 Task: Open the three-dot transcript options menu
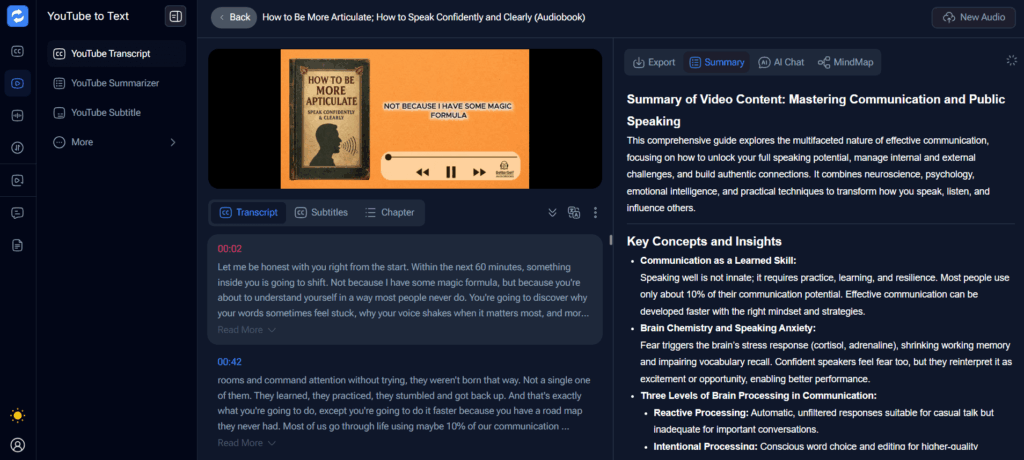click(595, 212)
